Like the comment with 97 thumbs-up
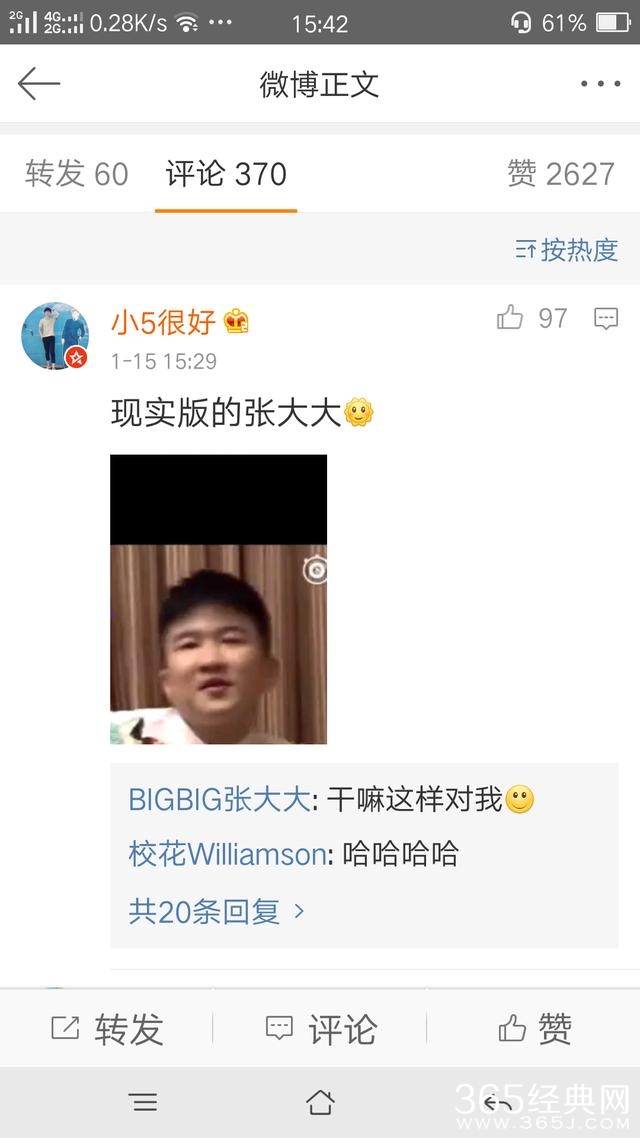 pos(510,318)
